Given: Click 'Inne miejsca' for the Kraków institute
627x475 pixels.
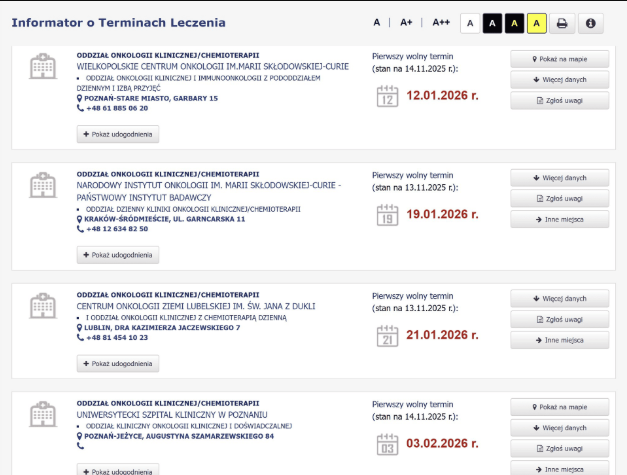Looking at the screenshot, I should pos(559,219).
